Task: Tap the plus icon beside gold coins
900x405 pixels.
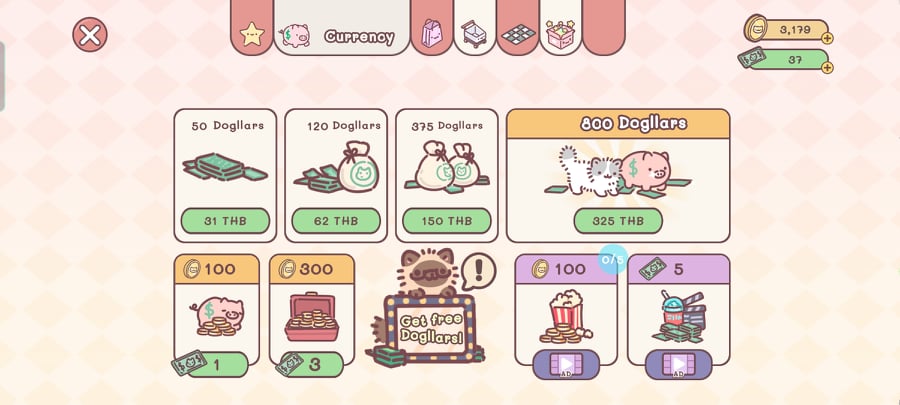Action: [x=827, y=38]
